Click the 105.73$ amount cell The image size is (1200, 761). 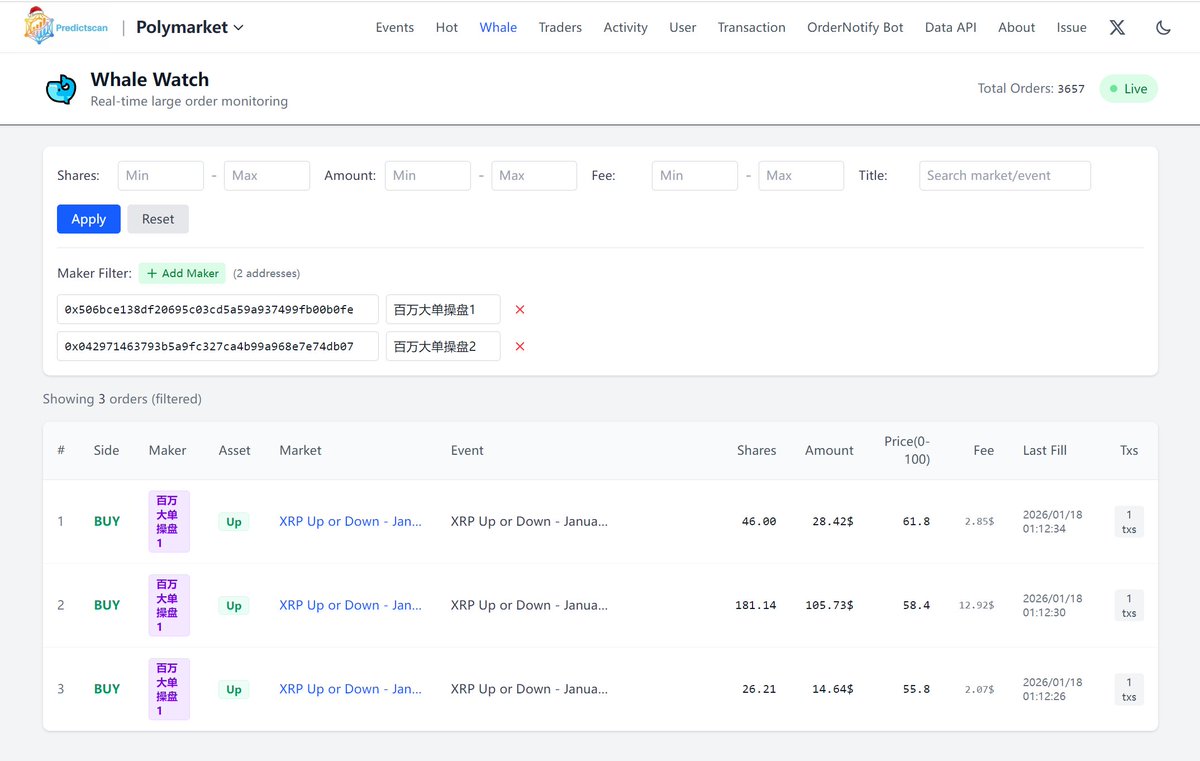pos(830,605)
